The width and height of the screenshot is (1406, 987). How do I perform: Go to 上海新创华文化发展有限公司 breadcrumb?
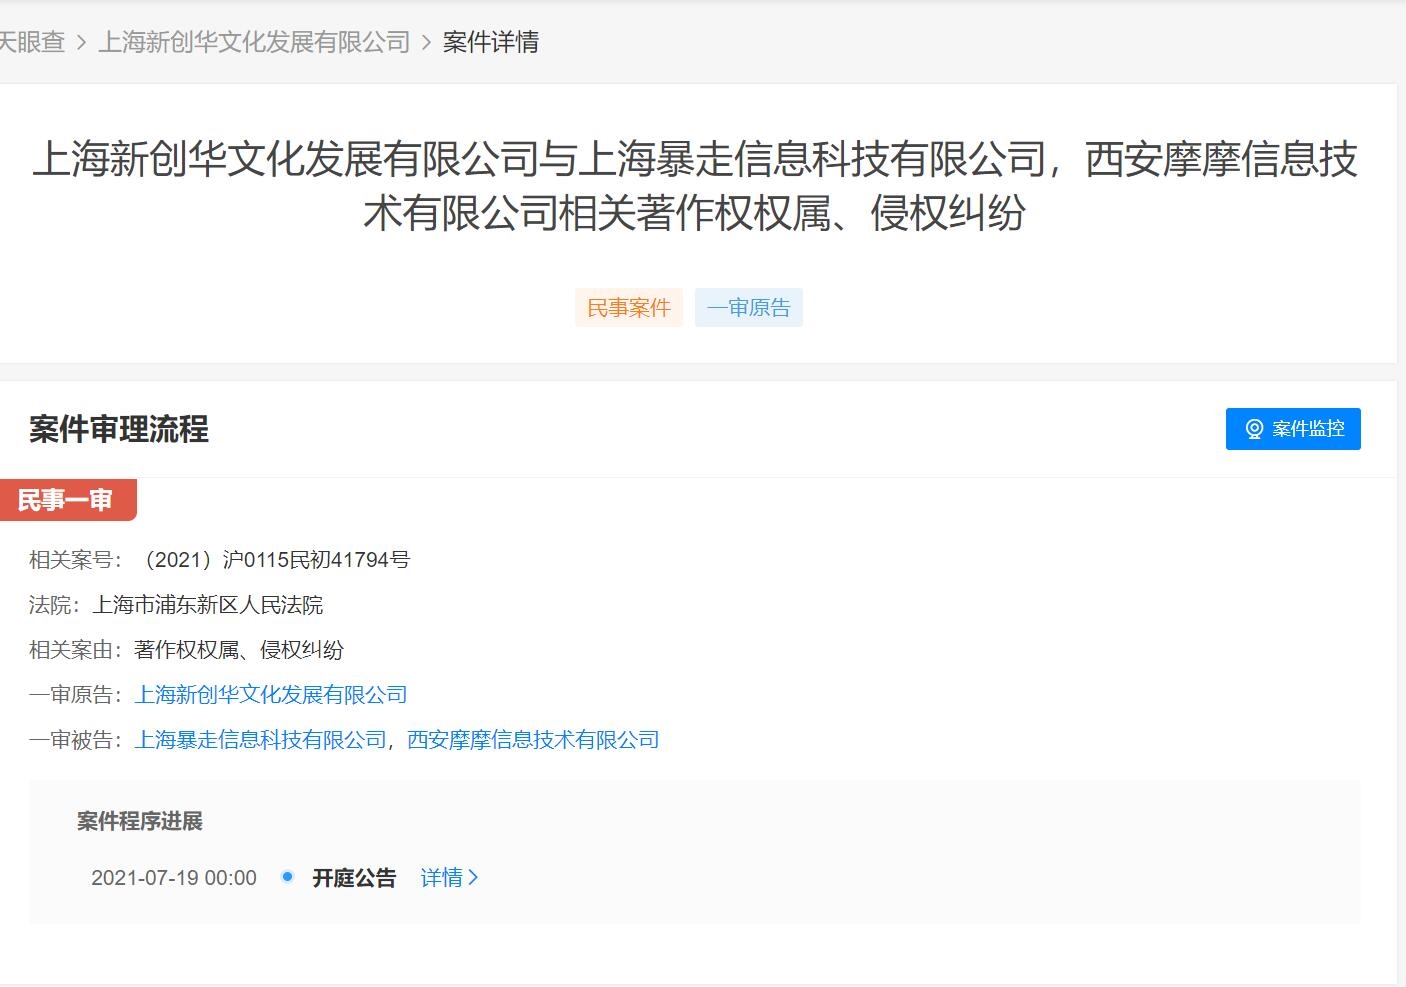[254, 42]
